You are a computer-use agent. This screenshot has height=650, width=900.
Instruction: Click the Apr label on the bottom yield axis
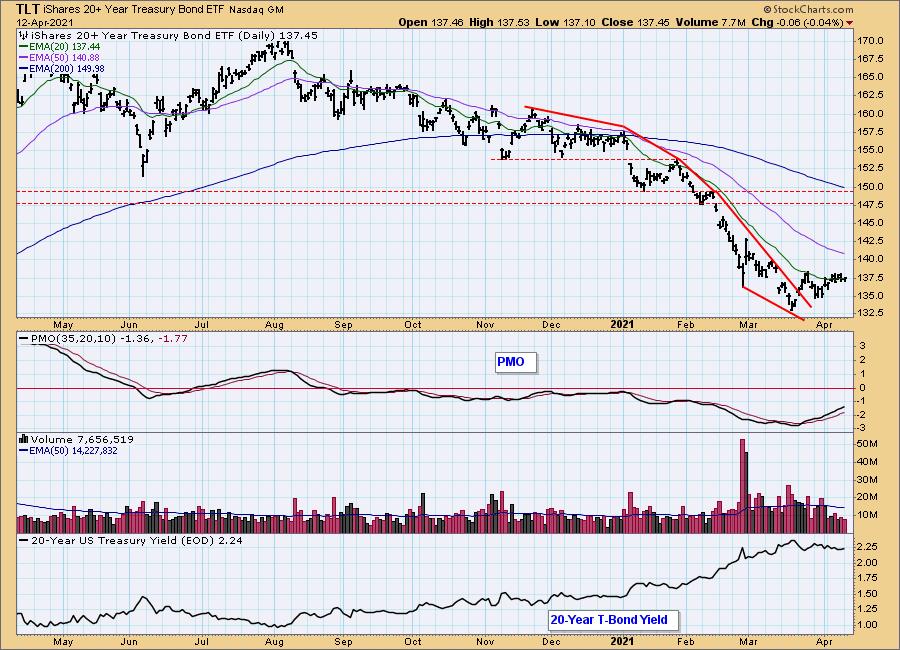point(824,641)
